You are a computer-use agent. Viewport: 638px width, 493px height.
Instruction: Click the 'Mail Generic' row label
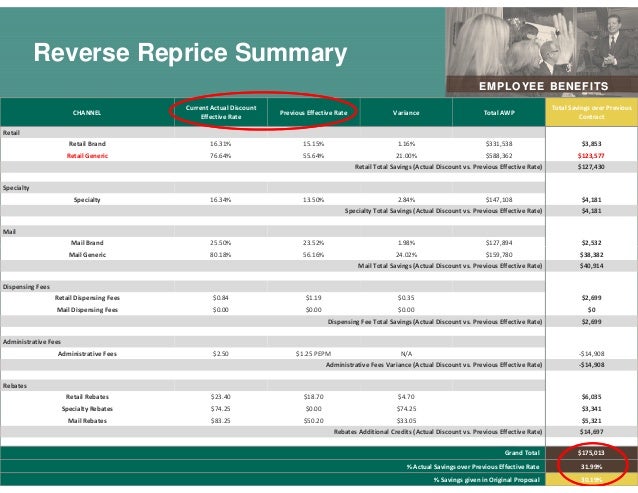tap(87, 255)
